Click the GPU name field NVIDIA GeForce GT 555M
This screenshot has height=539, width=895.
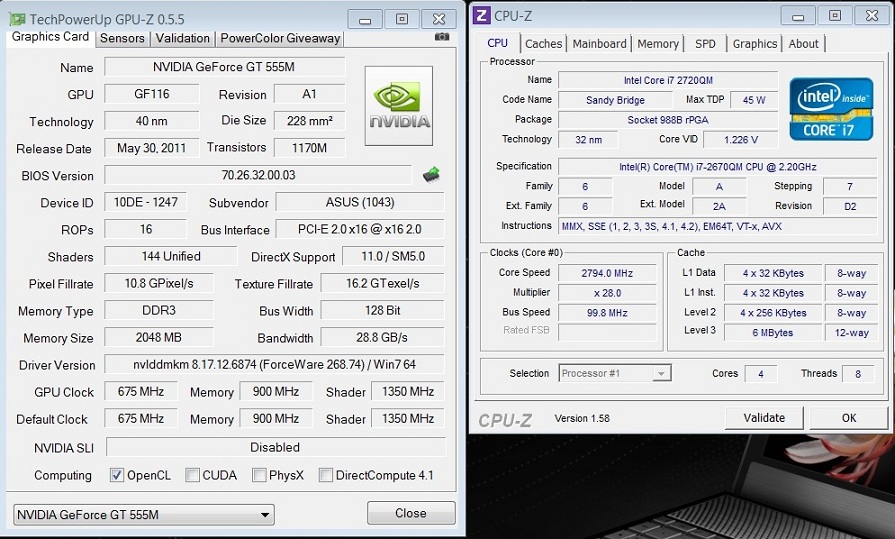224,67
